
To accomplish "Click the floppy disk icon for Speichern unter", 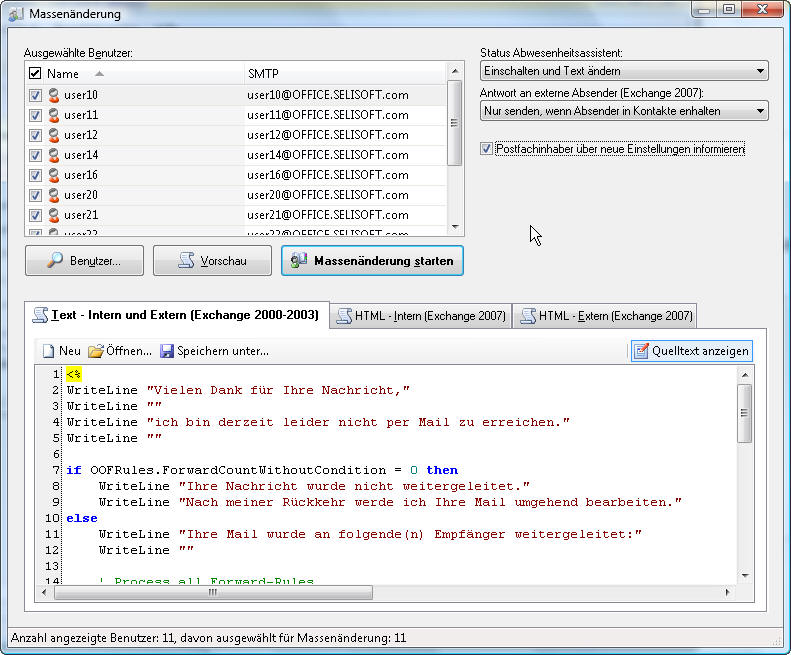I will (166, 351).
